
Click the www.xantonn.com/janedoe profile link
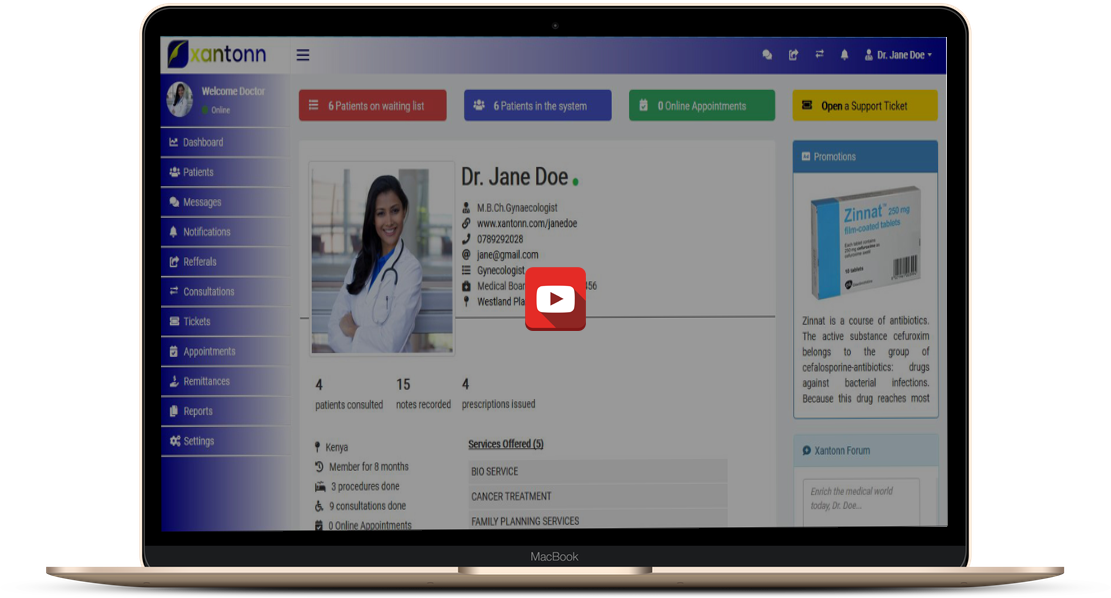point(526,224)
